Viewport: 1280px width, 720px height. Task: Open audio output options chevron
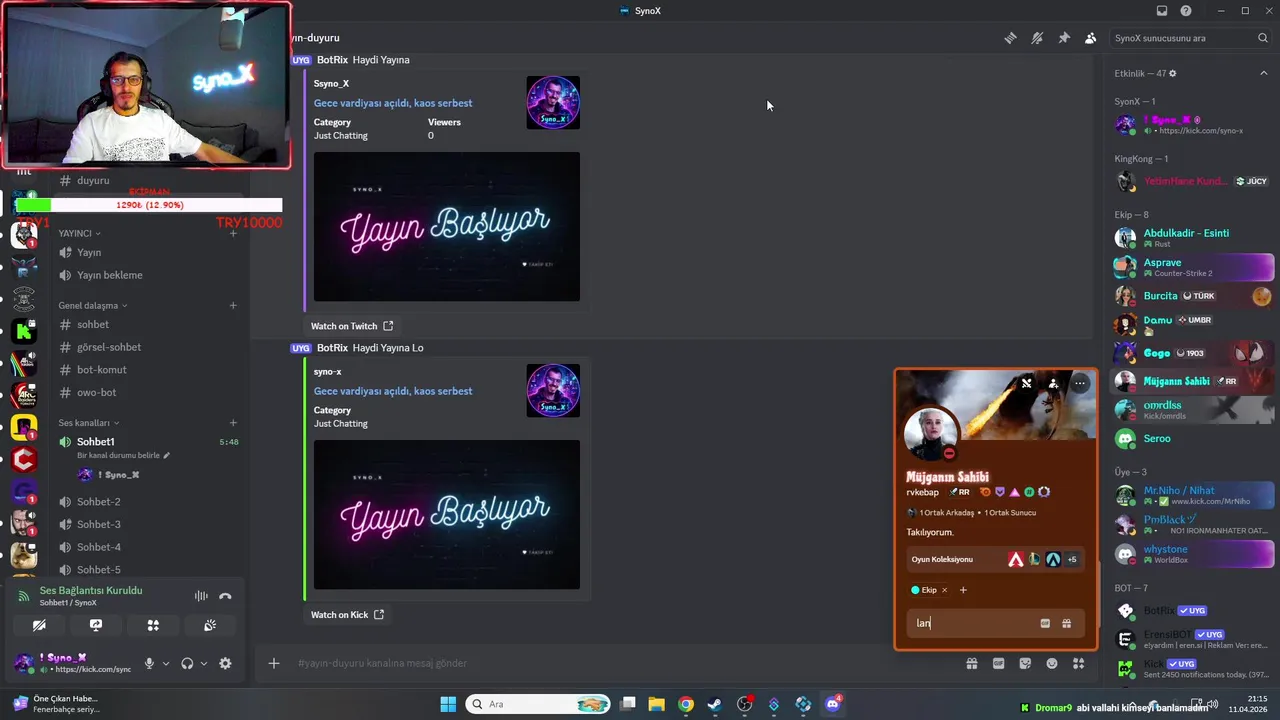pos(204,663)
